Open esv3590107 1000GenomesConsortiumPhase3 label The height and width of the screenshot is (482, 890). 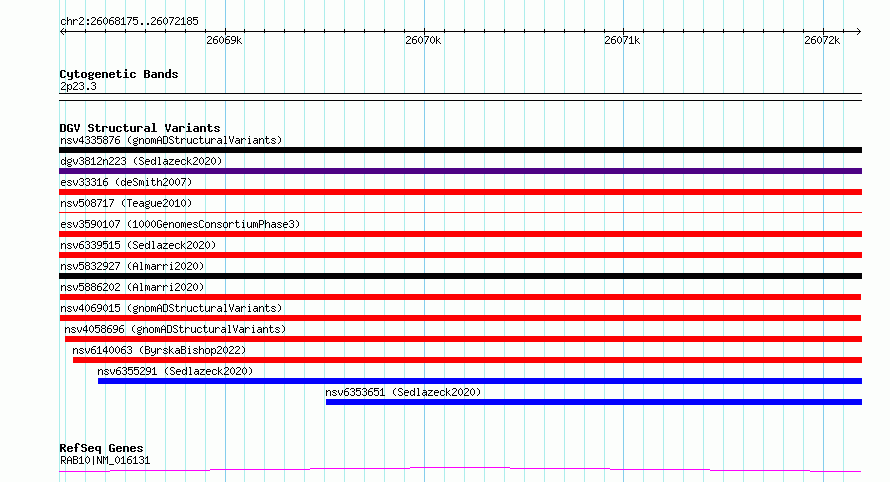pos(180,224)
